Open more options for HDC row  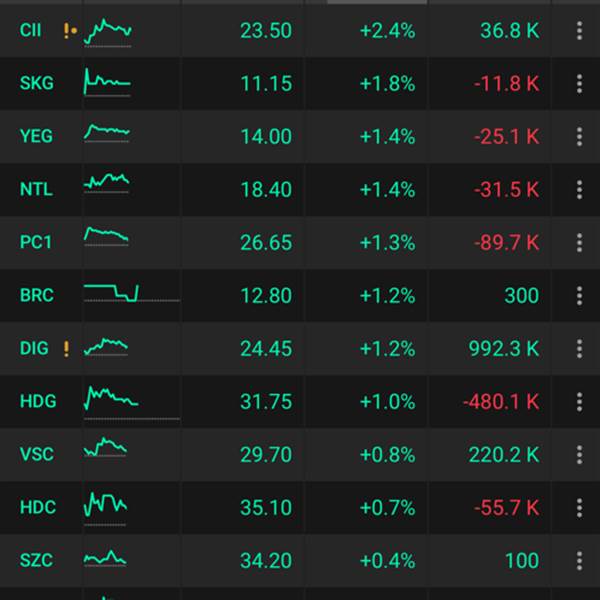[579, 507]
